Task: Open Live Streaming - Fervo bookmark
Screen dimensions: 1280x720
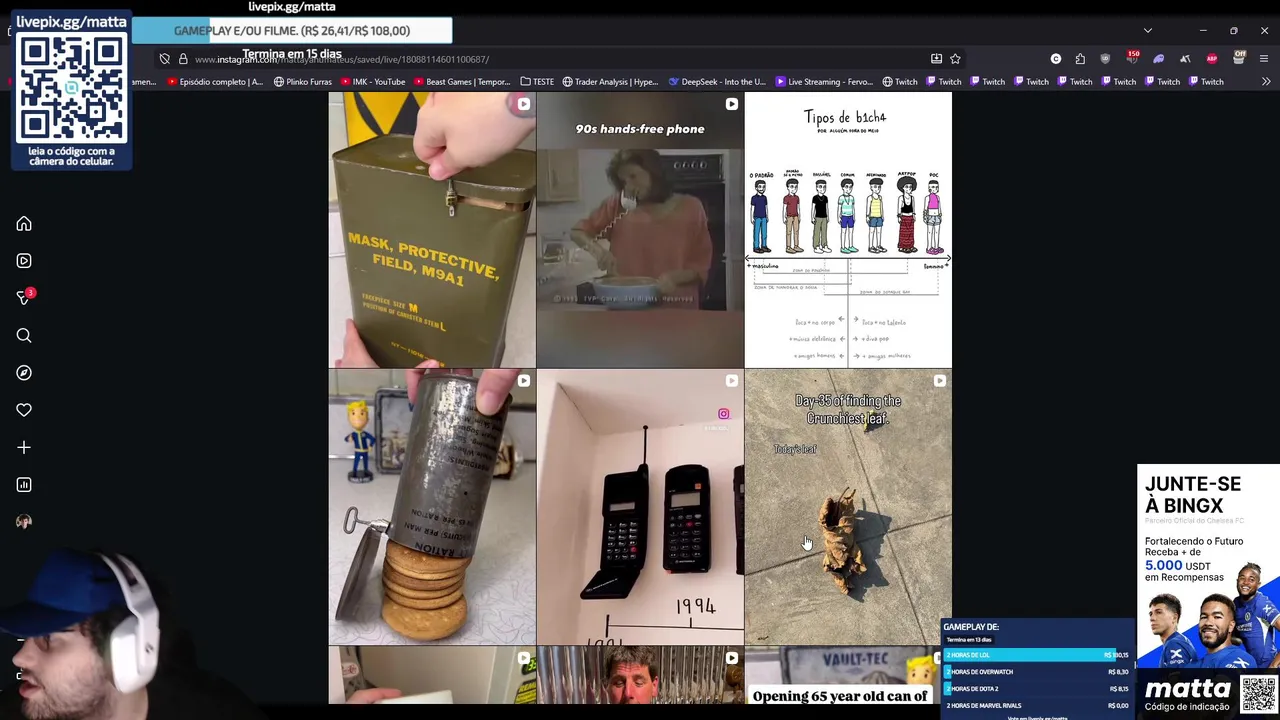Action: 824,82
